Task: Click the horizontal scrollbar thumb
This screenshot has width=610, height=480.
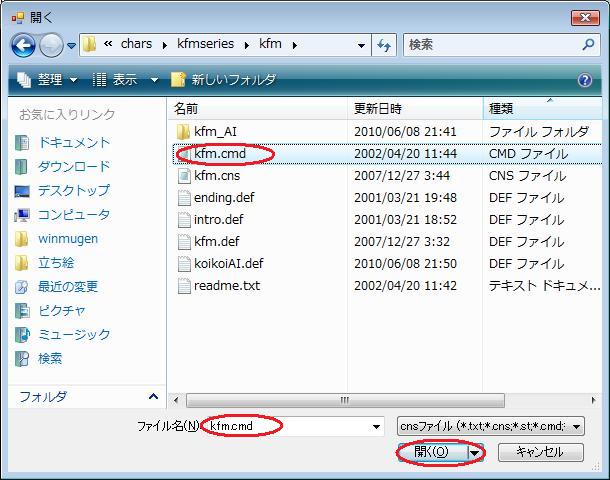Action: 345,400
